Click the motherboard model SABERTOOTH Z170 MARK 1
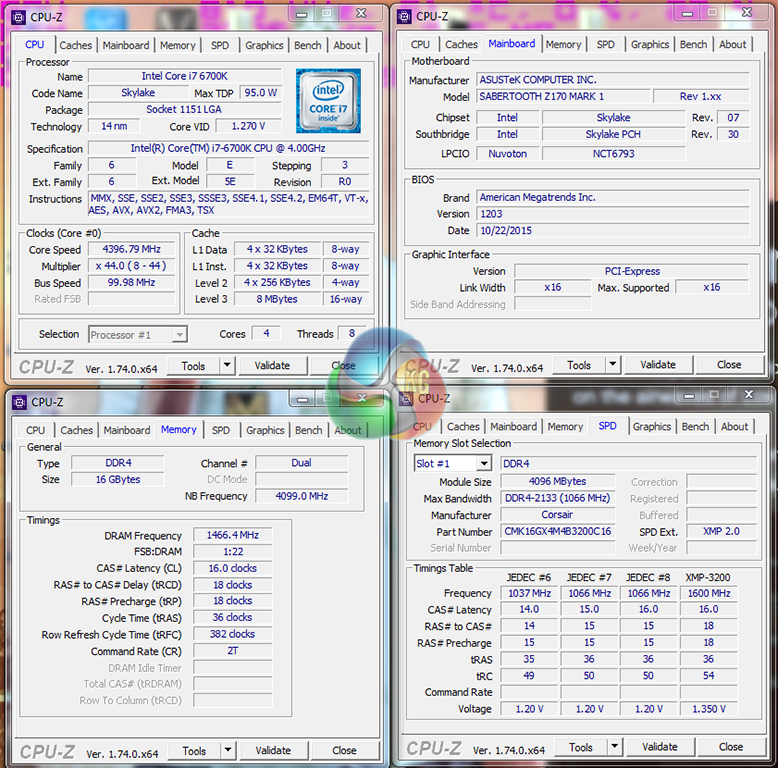 [563, 96]
